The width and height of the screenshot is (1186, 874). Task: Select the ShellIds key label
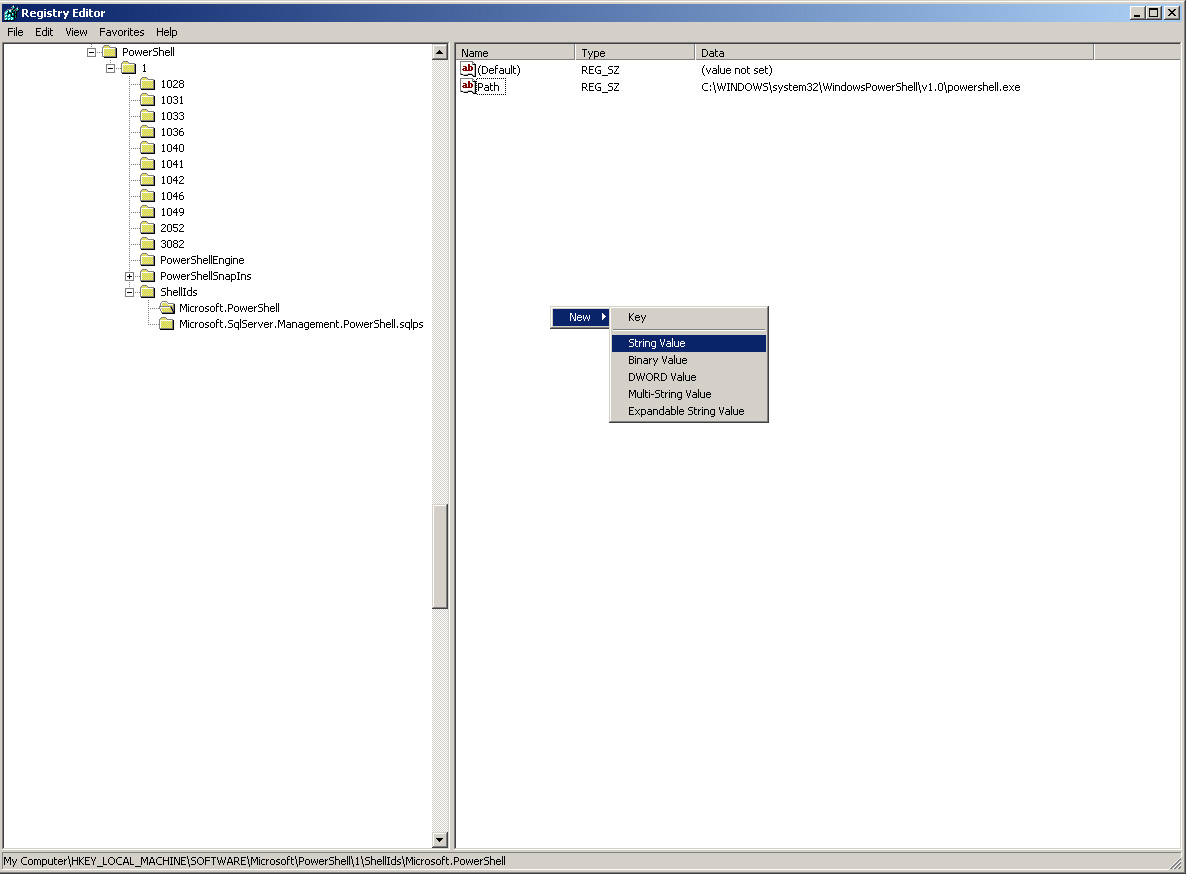point(179,292)
